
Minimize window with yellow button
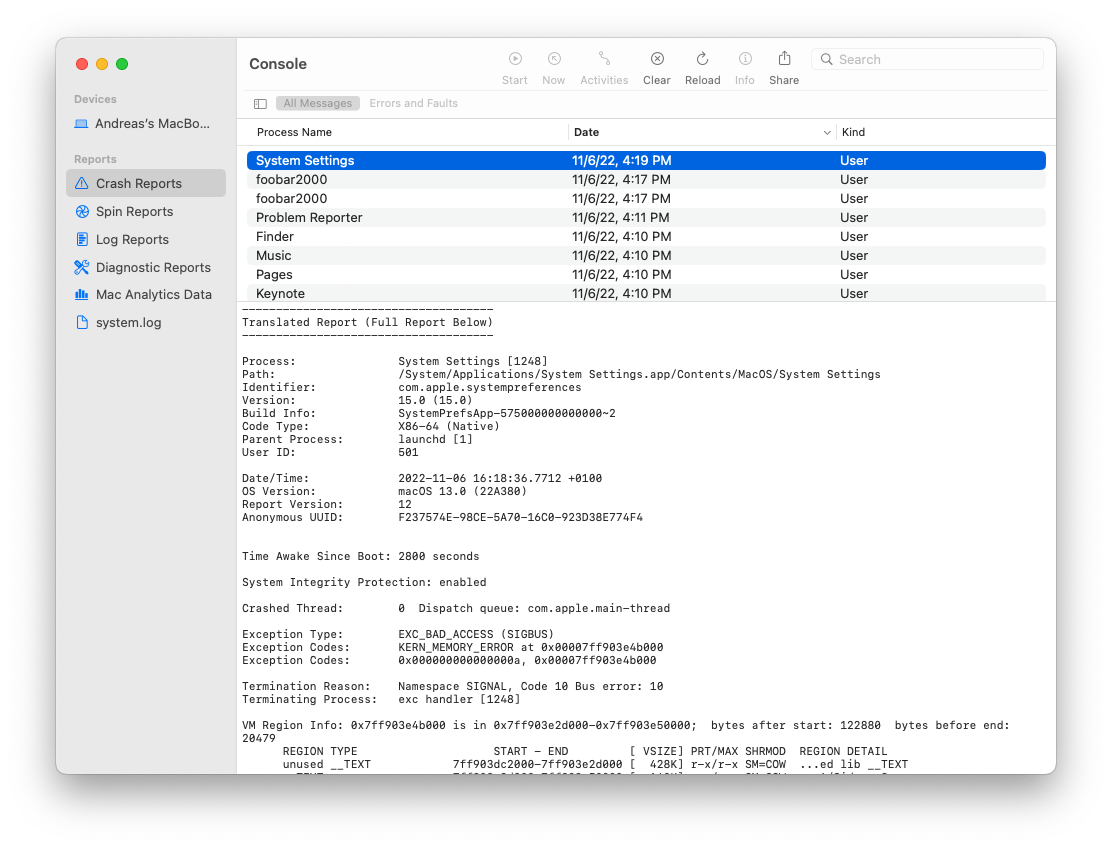pos(102,64)
